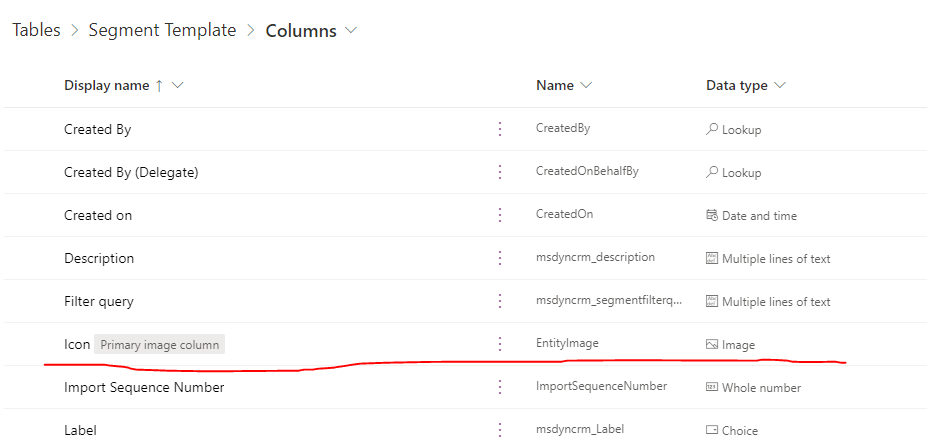This screenshot has width=927, height=442.
Task: Select the msdyncrm_segmentfilterq... name cell
Action: [x=609, y=300]
